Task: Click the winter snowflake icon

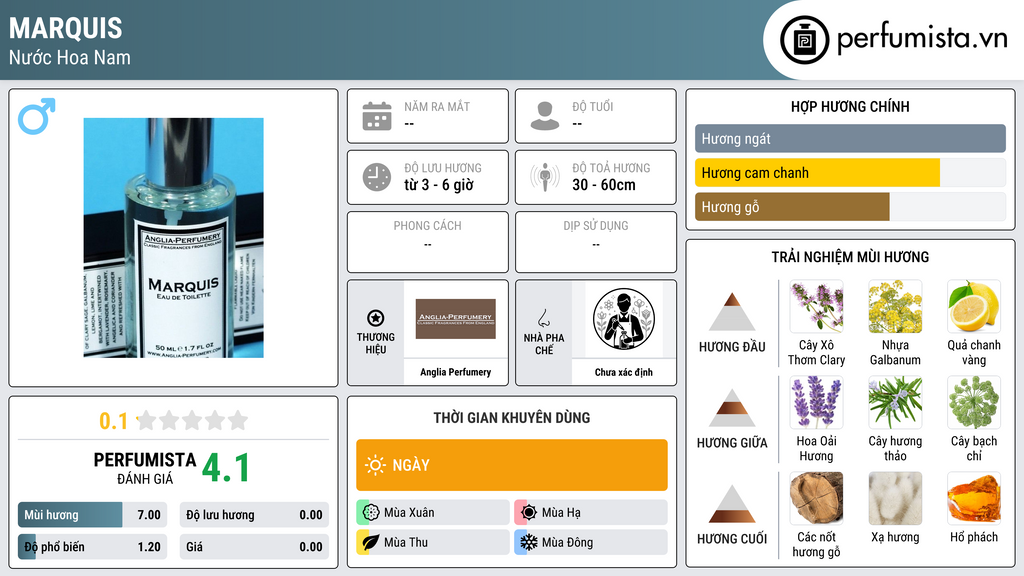Action: click(528, 543)
